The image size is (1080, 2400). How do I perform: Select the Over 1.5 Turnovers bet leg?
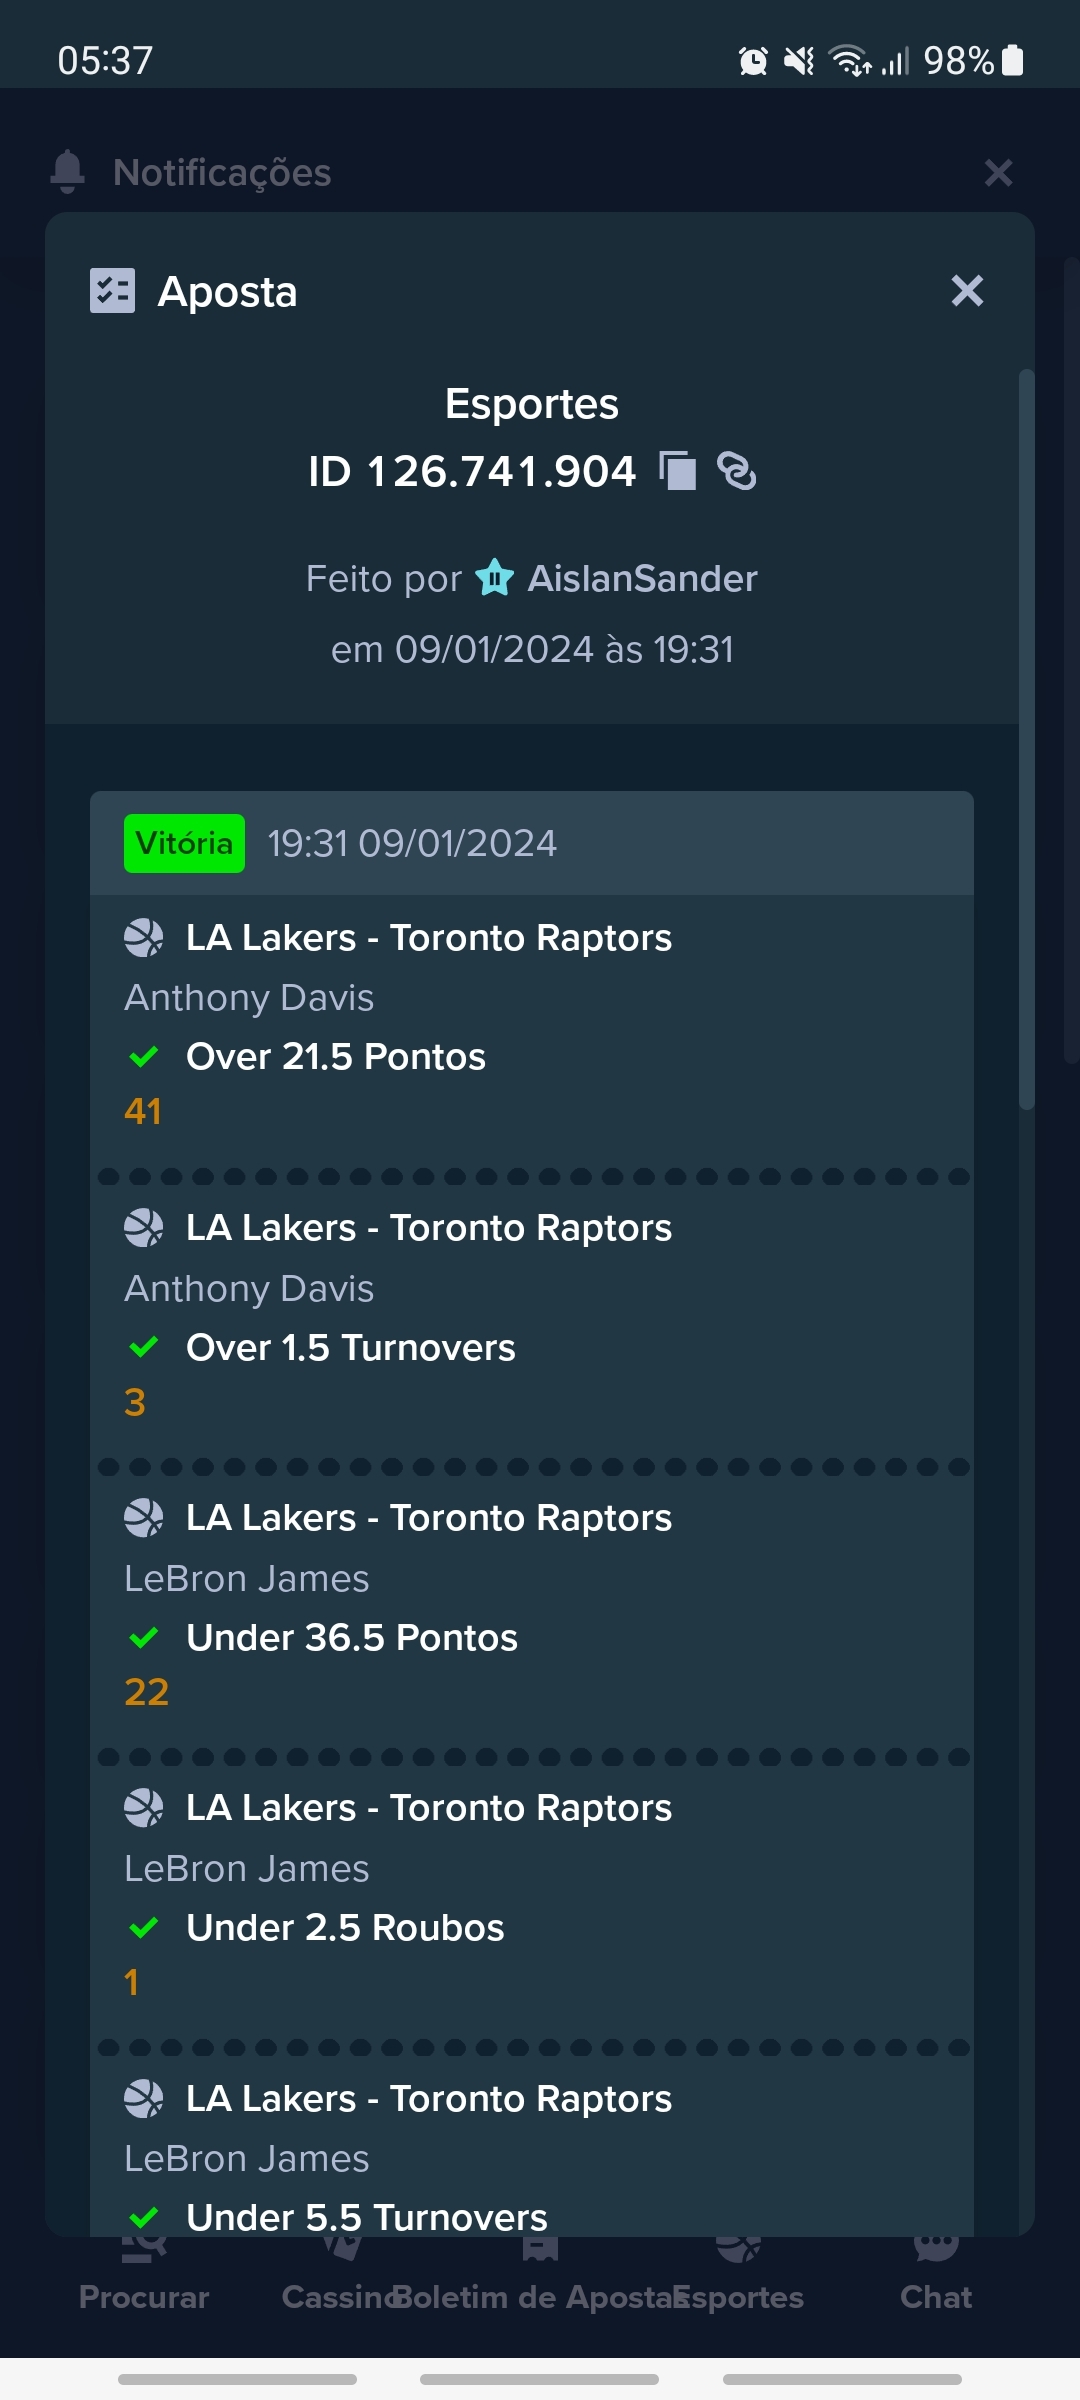pyautogui.click(x=532, y=1315)
